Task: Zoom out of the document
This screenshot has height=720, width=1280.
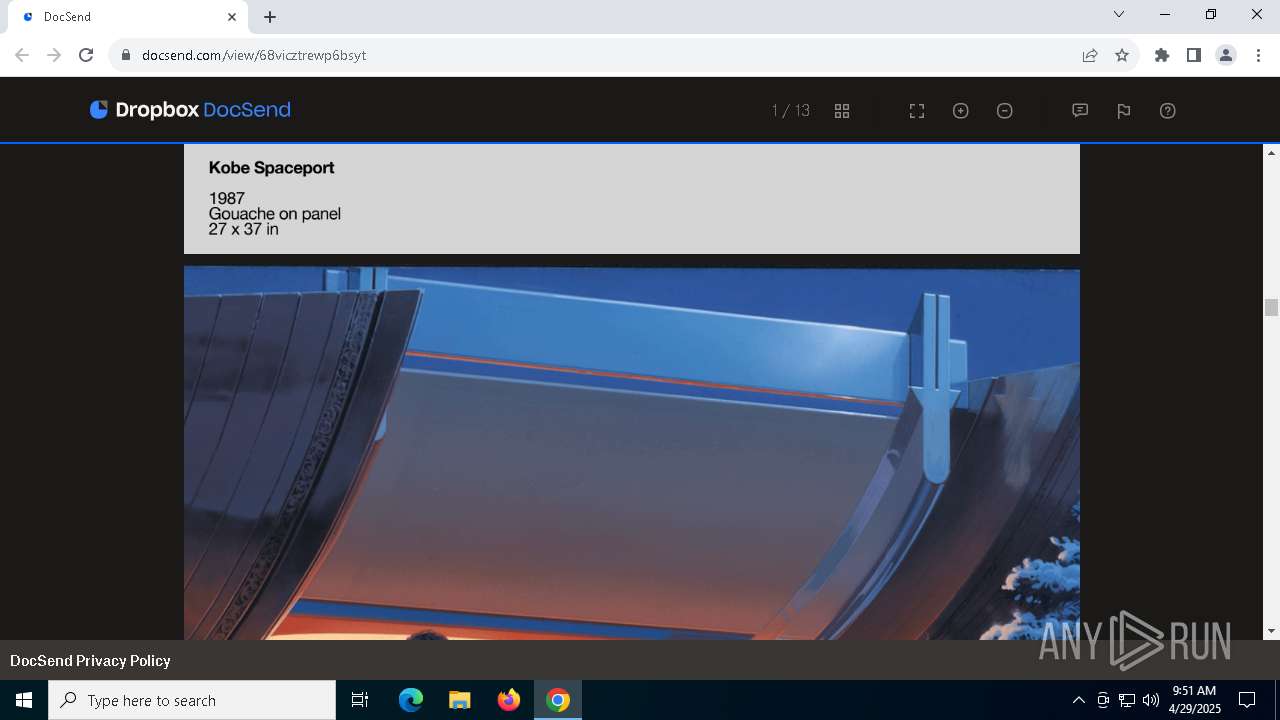Action: coord(1005,111)
